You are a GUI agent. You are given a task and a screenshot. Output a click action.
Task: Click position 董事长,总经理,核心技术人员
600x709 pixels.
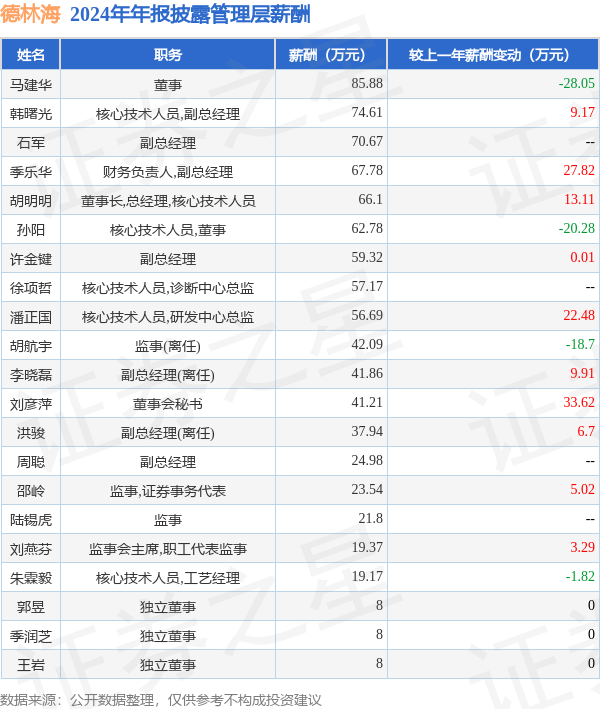point(168,201)
